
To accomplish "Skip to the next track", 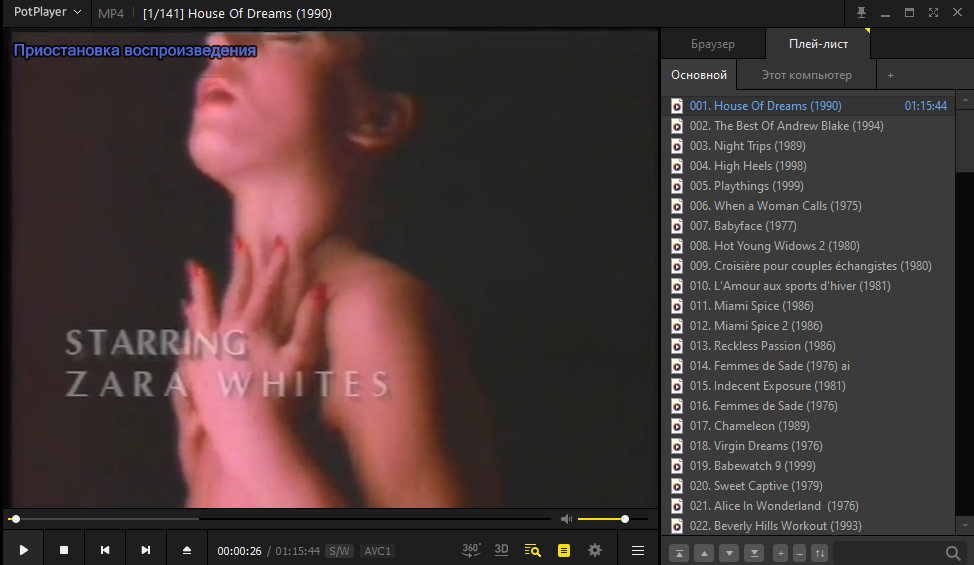I will (145, 550).
